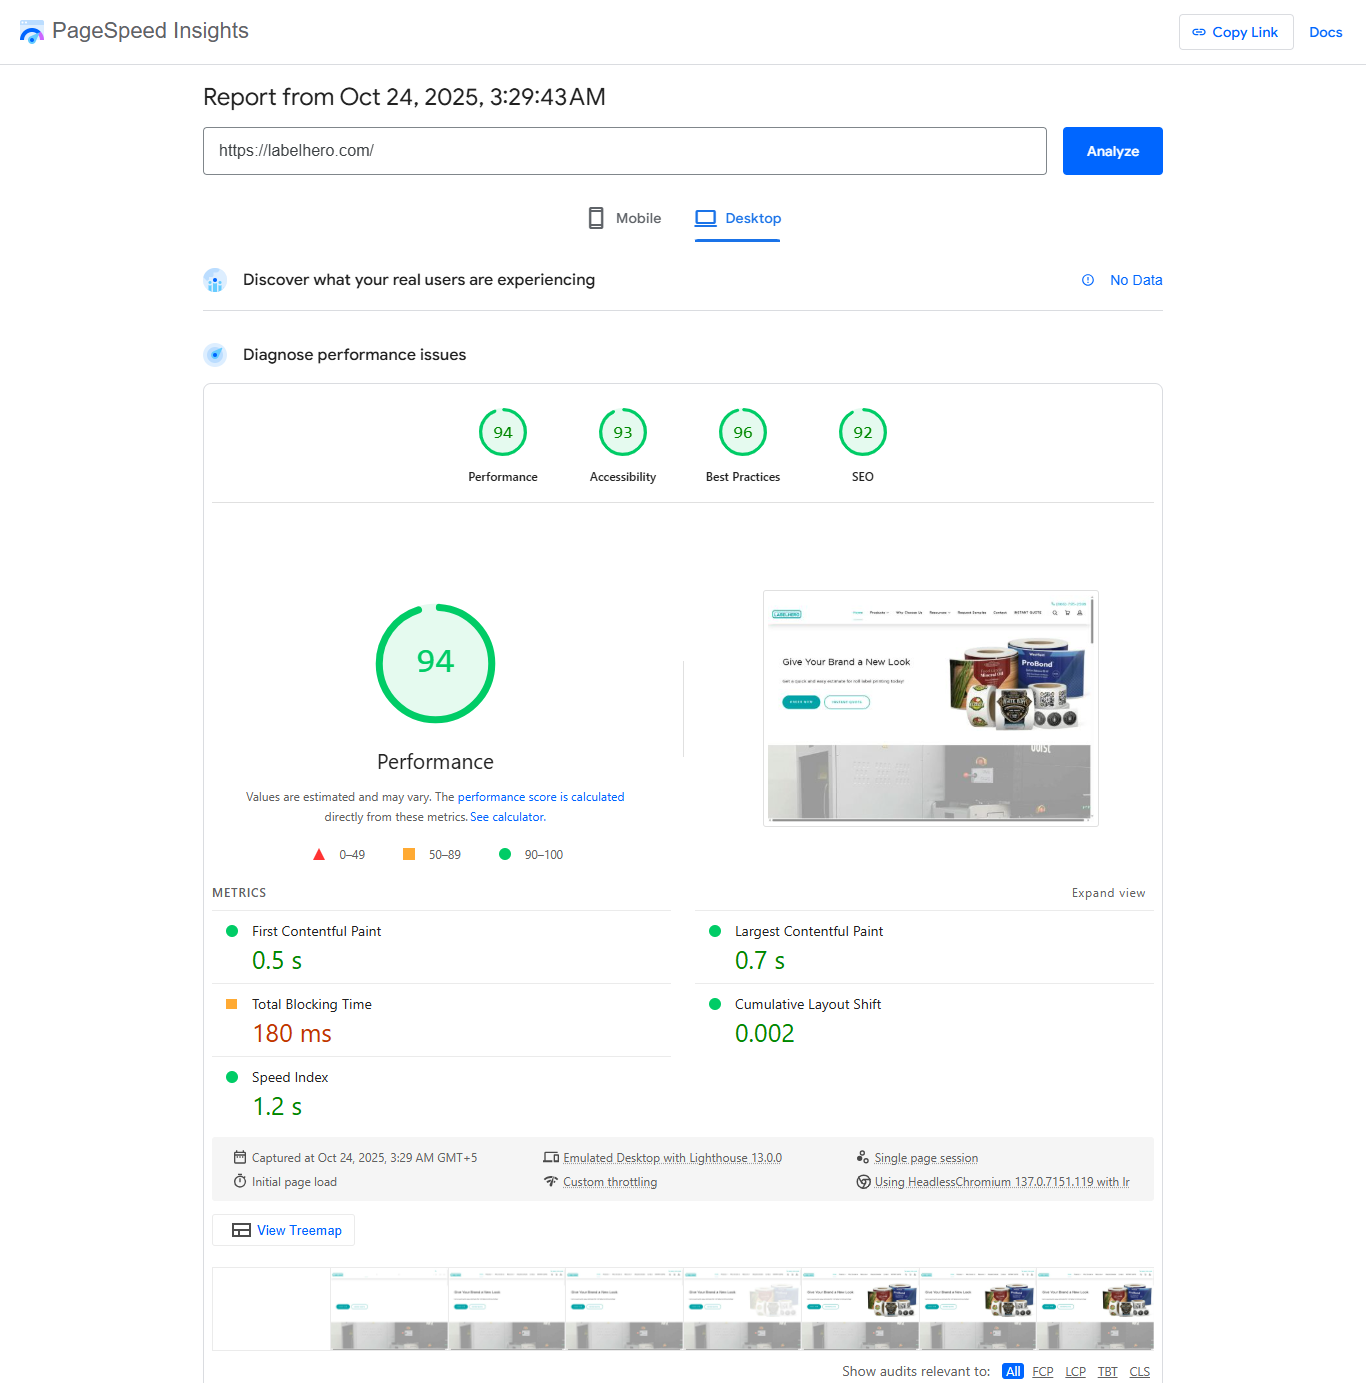Filter audits by TBT
The width and height of the screenshot is (1366, 1383).
coord(1107,1371)
